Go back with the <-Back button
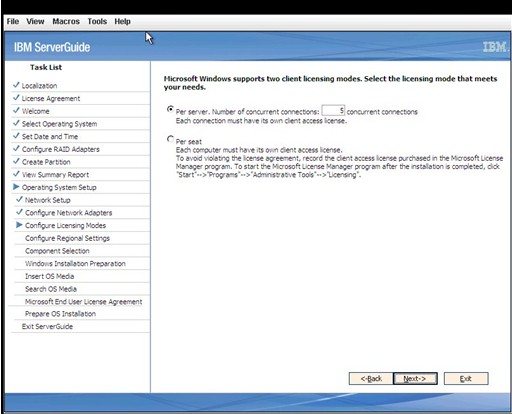Viewport: 512px width, 414px height. click(371, 379)
